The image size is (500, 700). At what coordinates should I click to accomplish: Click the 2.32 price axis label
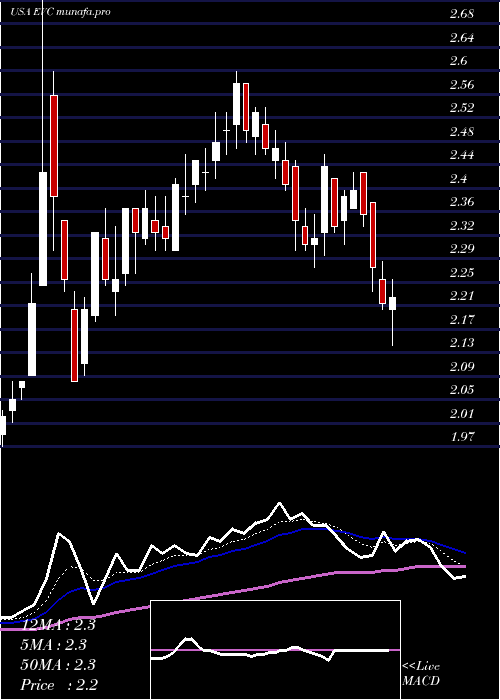461,225
